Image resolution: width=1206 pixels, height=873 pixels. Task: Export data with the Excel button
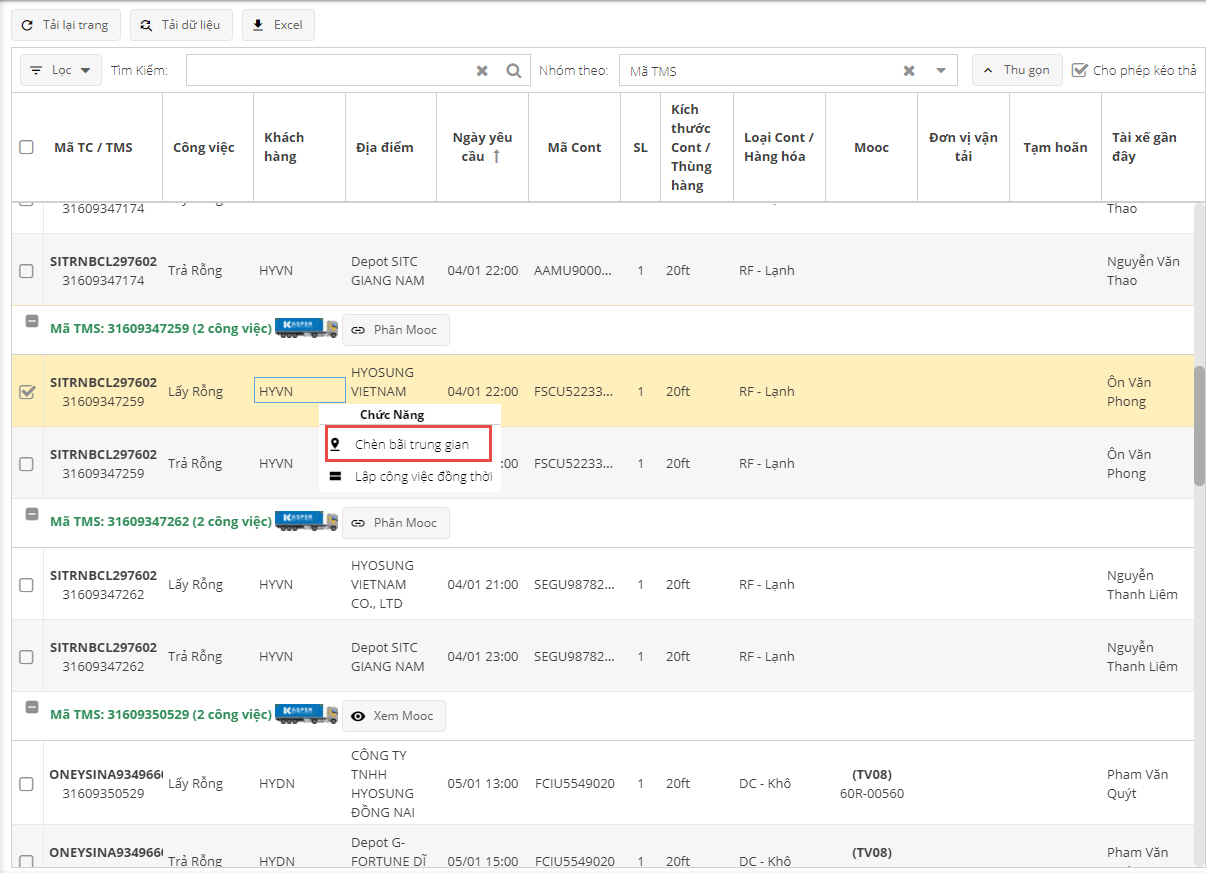pyautogui.click(x=278, y=25)
